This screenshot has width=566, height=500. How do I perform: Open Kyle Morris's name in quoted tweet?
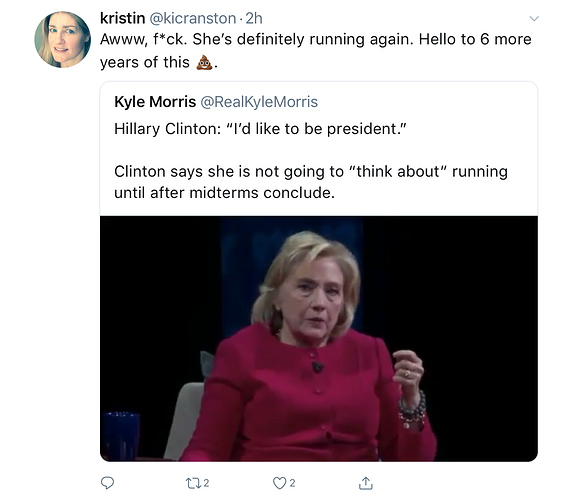[x=155, y=102]
